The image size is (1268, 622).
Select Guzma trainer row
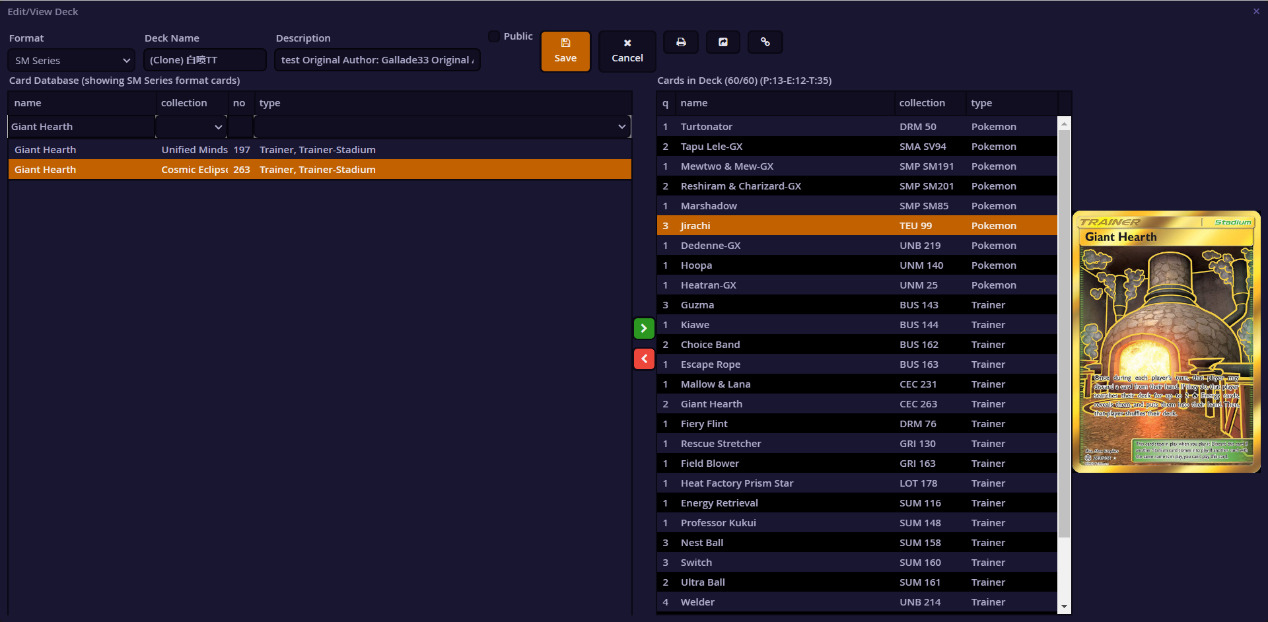tap(857, 305)
